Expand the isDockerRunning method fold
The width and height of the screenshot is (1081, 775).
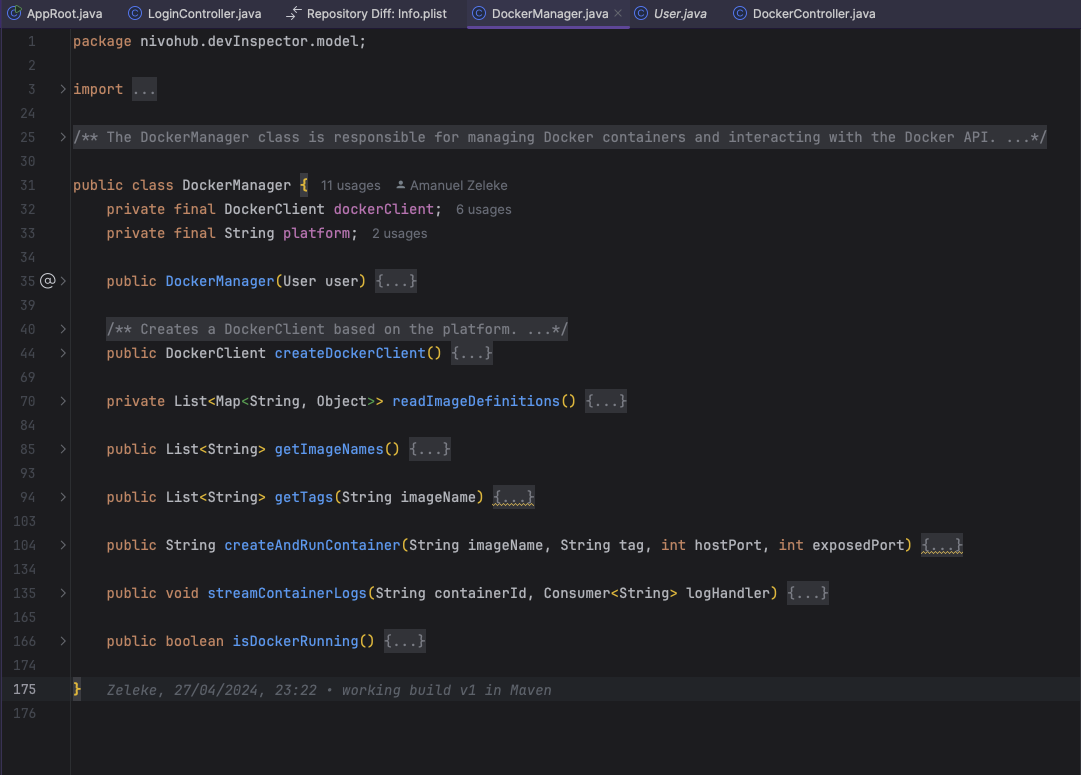click(x=62, y=641)
